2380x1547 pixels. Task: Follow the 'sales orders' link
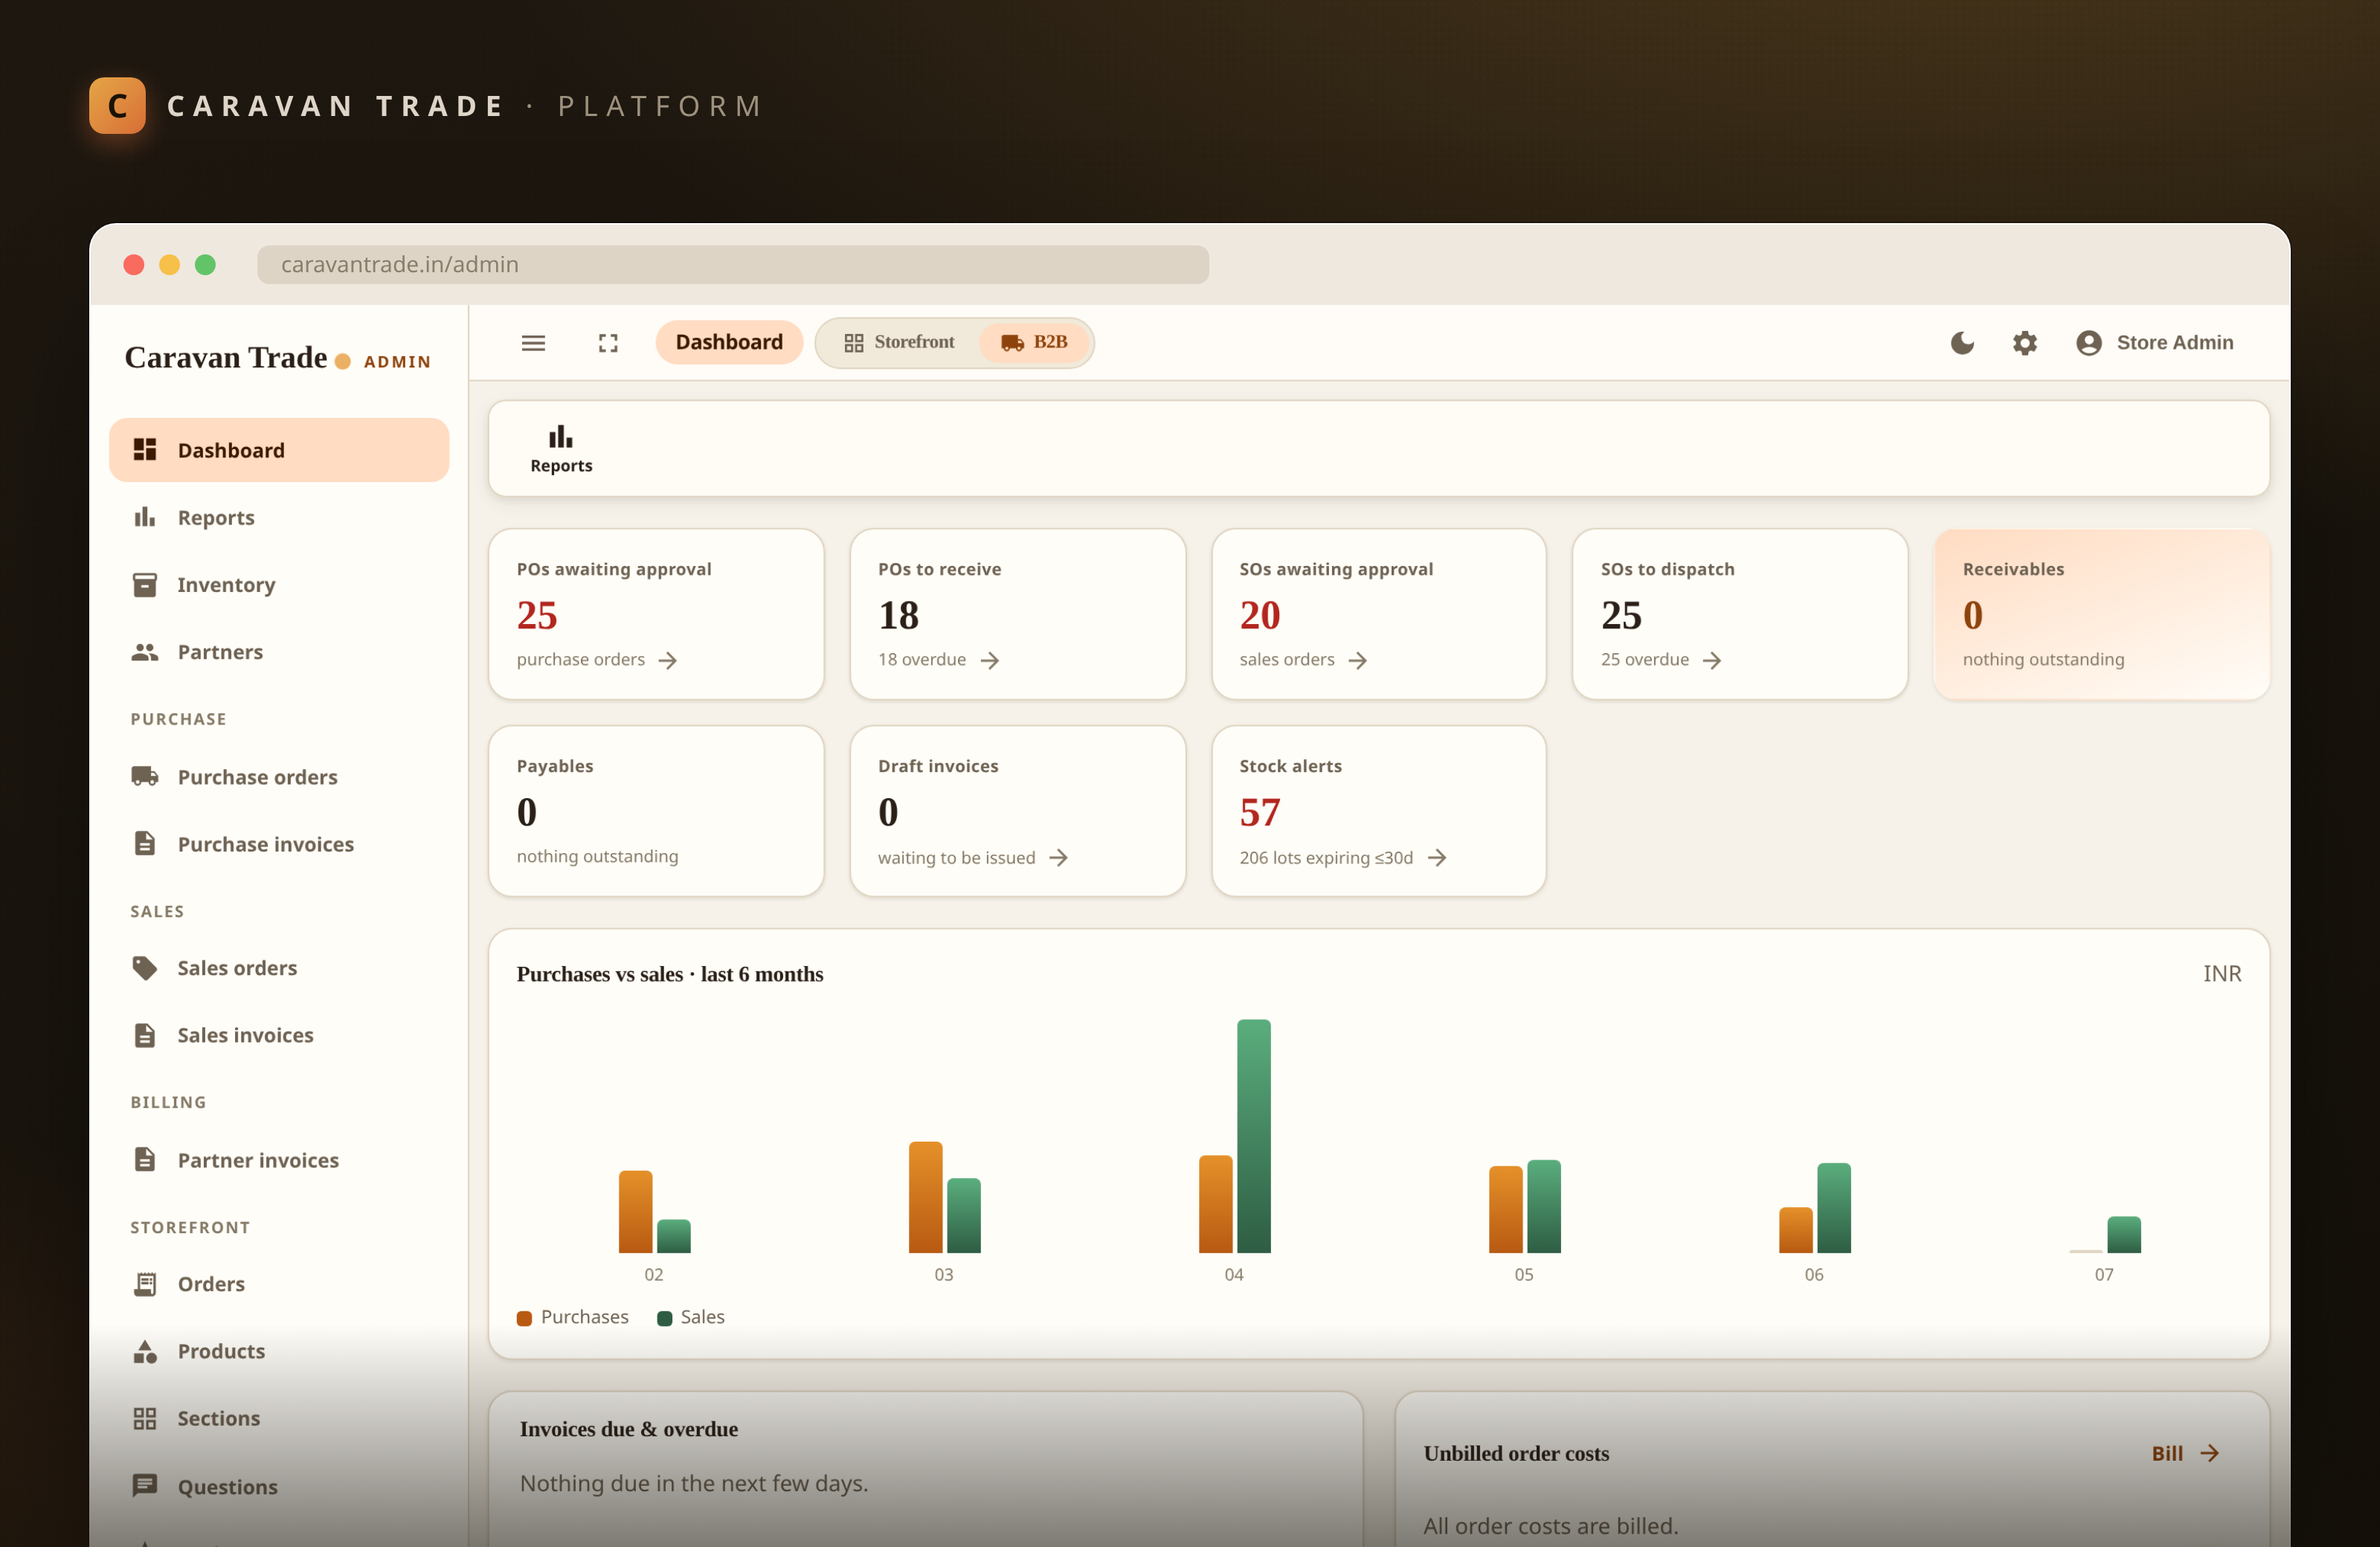point(1303,660)
